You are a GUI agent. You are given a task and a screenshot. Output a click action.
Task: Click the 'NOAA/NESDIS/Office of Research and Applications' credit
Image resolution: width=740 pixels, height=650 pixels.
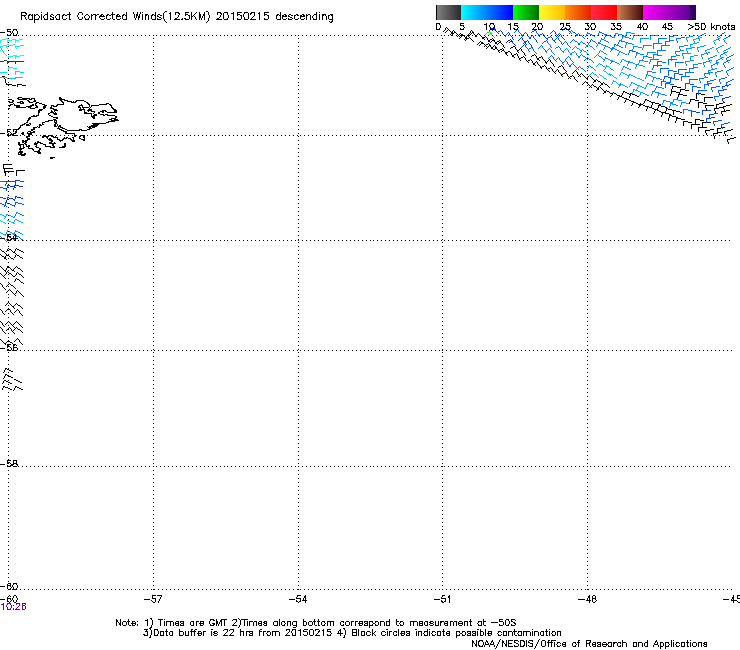589,644
